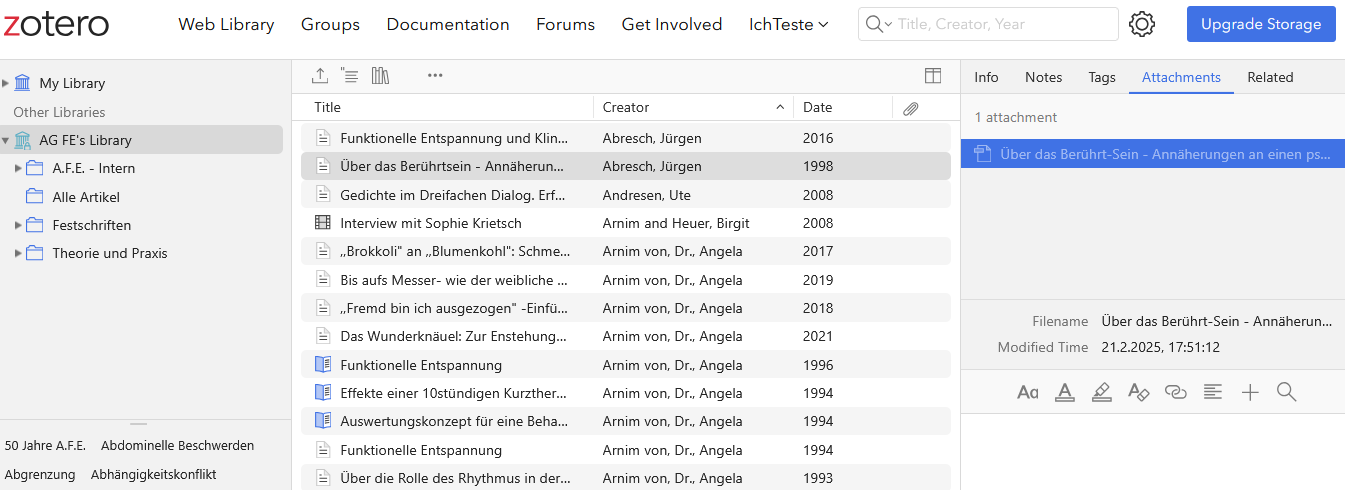The height and width of the screenshot is (490, 1345).
Task: Open Web Library in top navigation
Action: click(x=226, y=24)
